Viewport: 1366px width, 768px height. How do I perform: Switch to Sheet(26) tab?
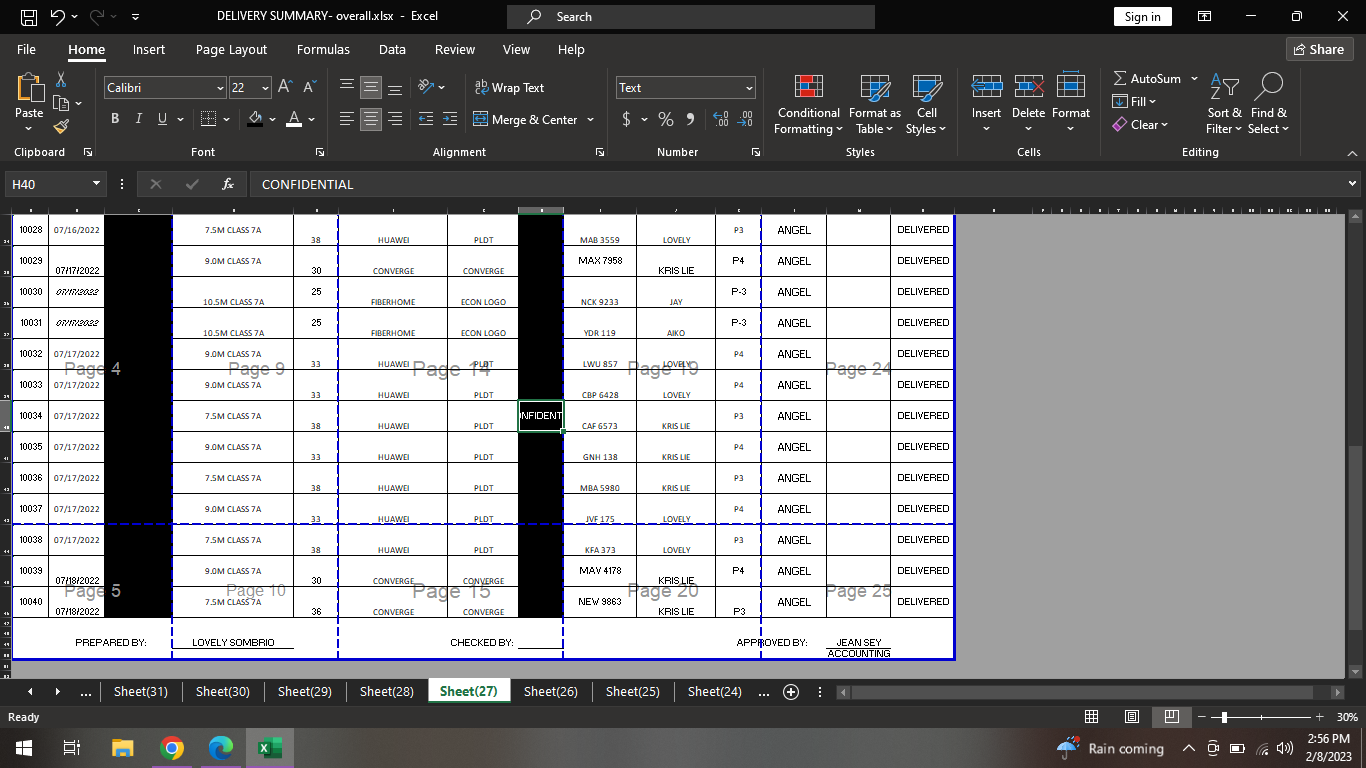(550, 691)
